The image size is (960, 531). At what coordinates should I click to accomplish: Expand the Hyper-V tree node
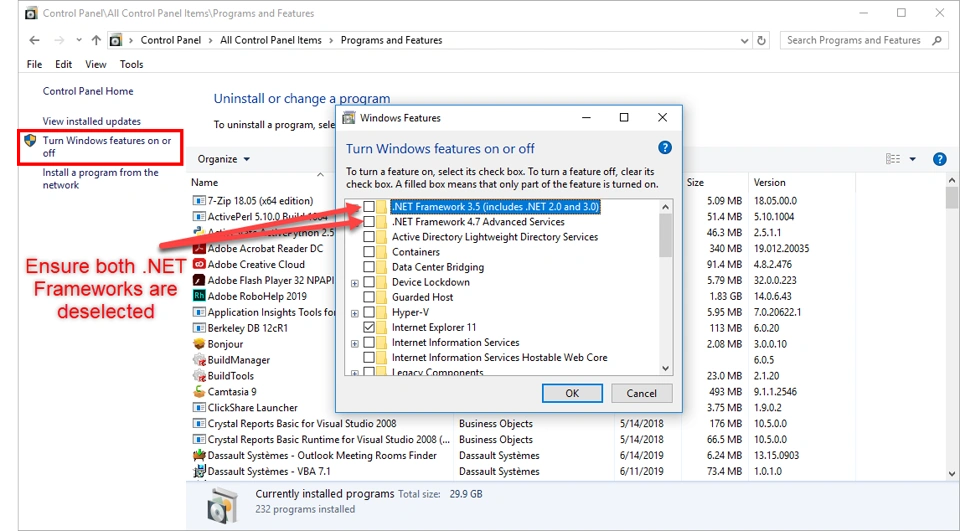pyautogui.click(x=354, y=313)
